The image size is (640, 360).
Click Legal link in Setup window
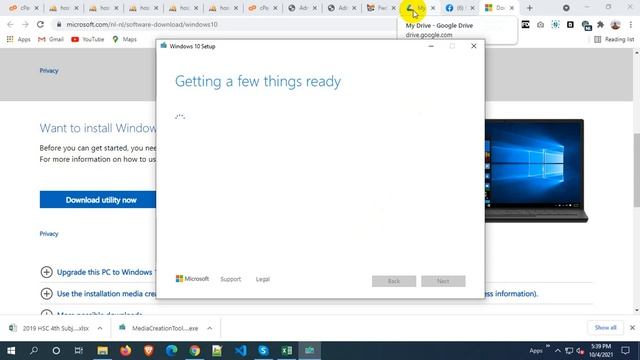click(263, 279)
